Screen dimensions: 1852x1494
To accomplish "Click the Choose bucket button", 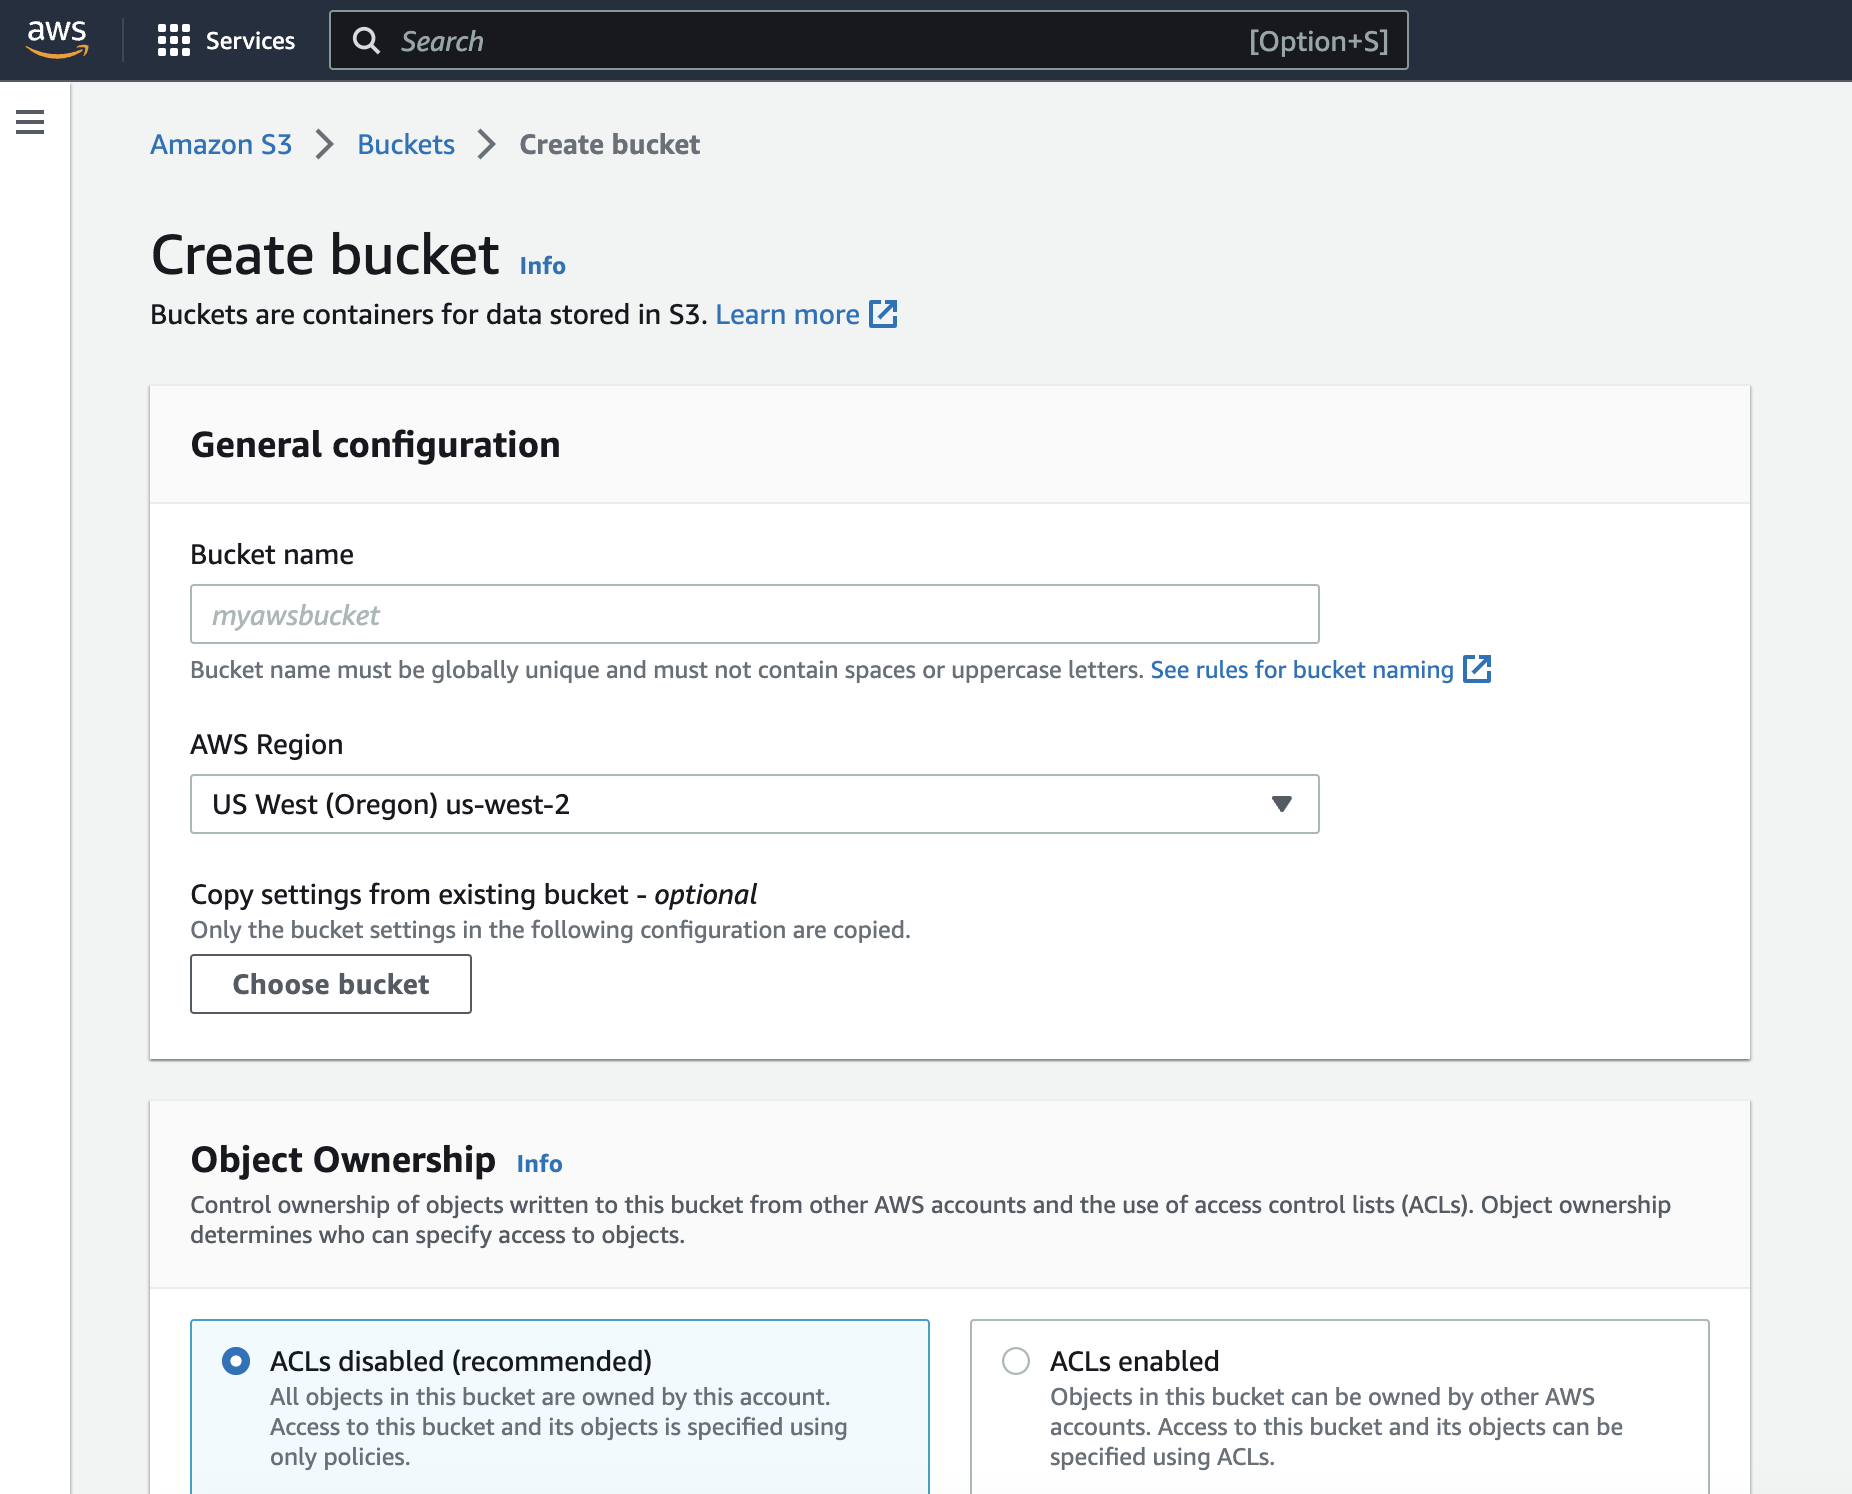I will click(331, 984).
